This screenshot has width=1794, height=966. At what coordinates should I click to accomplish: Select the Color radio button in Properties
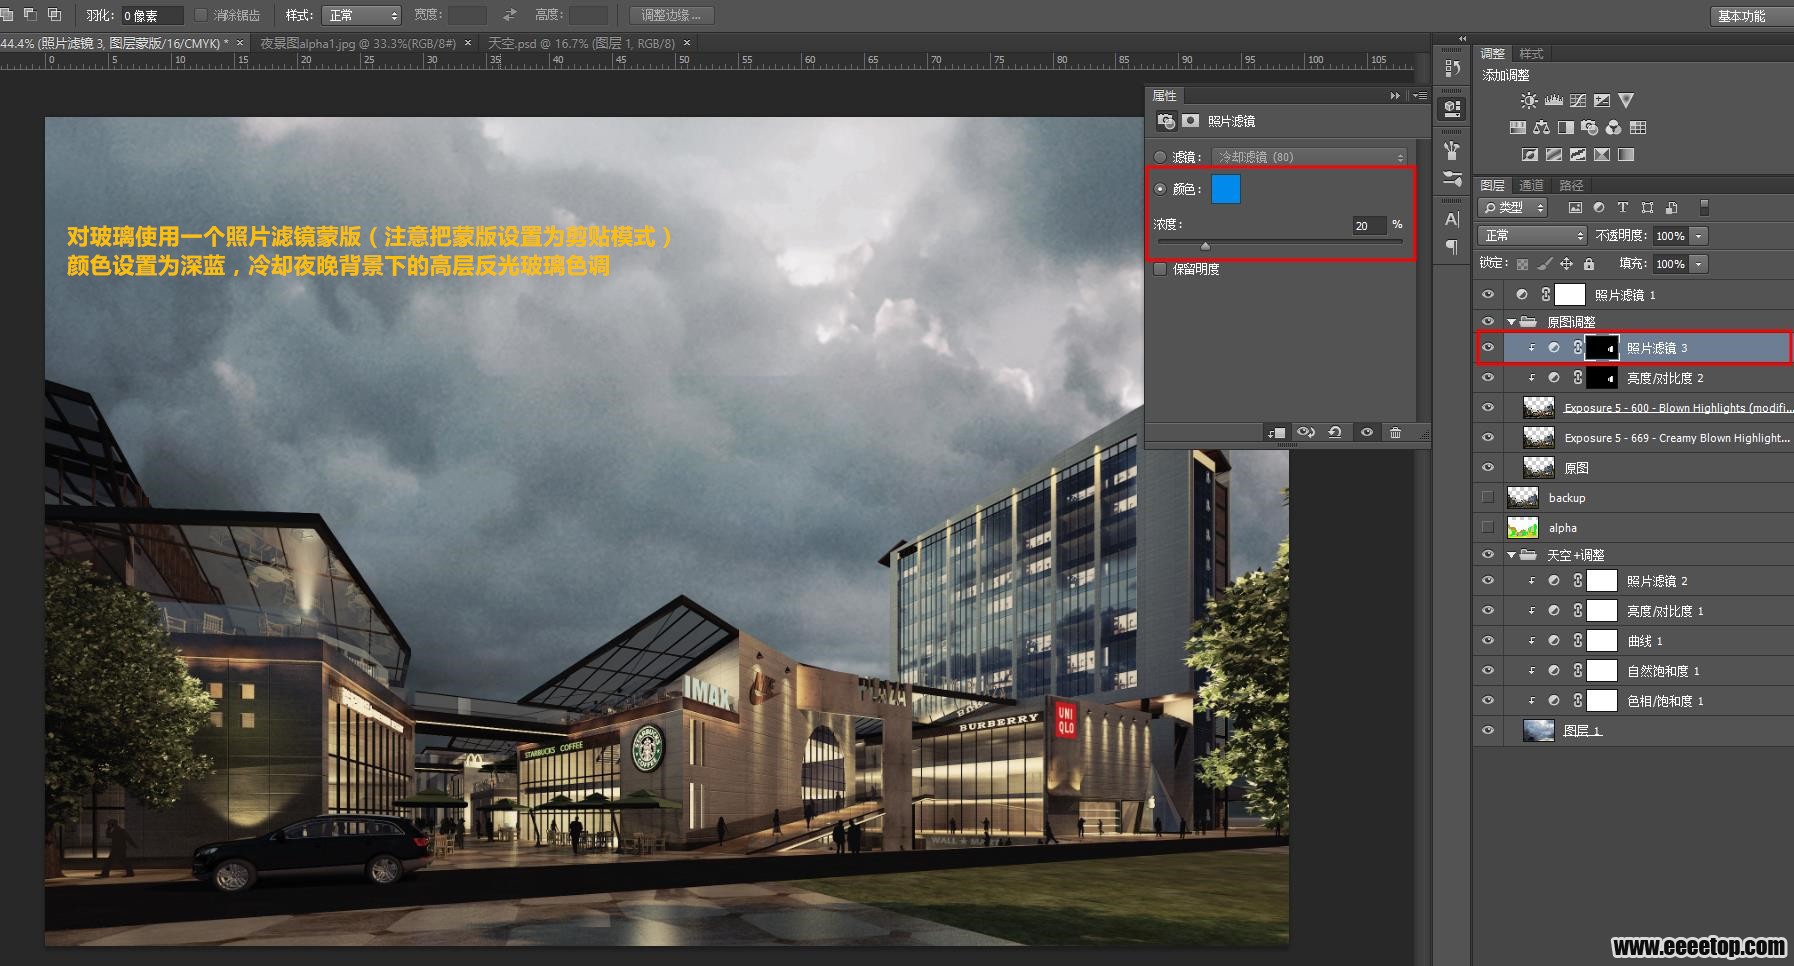pyautogui.click(x=1160, y=189)
